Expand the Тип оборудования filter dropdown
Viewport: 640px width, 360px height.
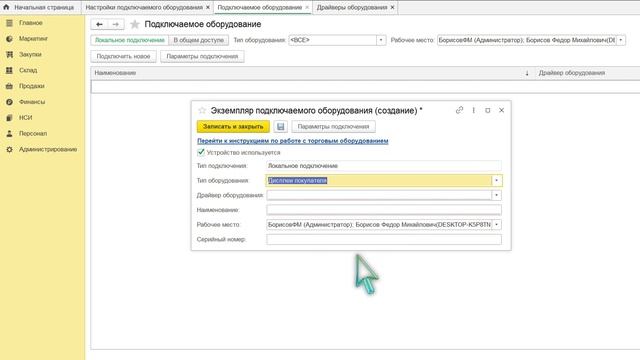click(x=381, y=40)
